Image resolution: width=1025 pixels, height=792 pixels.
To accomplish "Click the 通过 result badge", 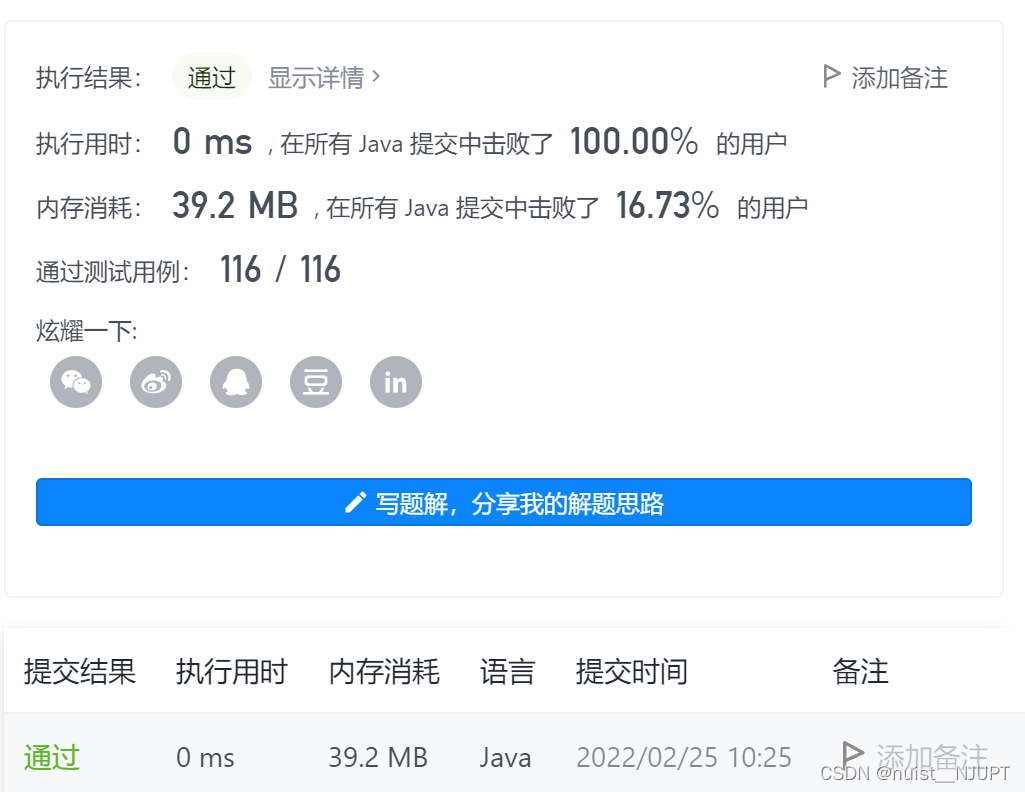I will pos(211,76).
